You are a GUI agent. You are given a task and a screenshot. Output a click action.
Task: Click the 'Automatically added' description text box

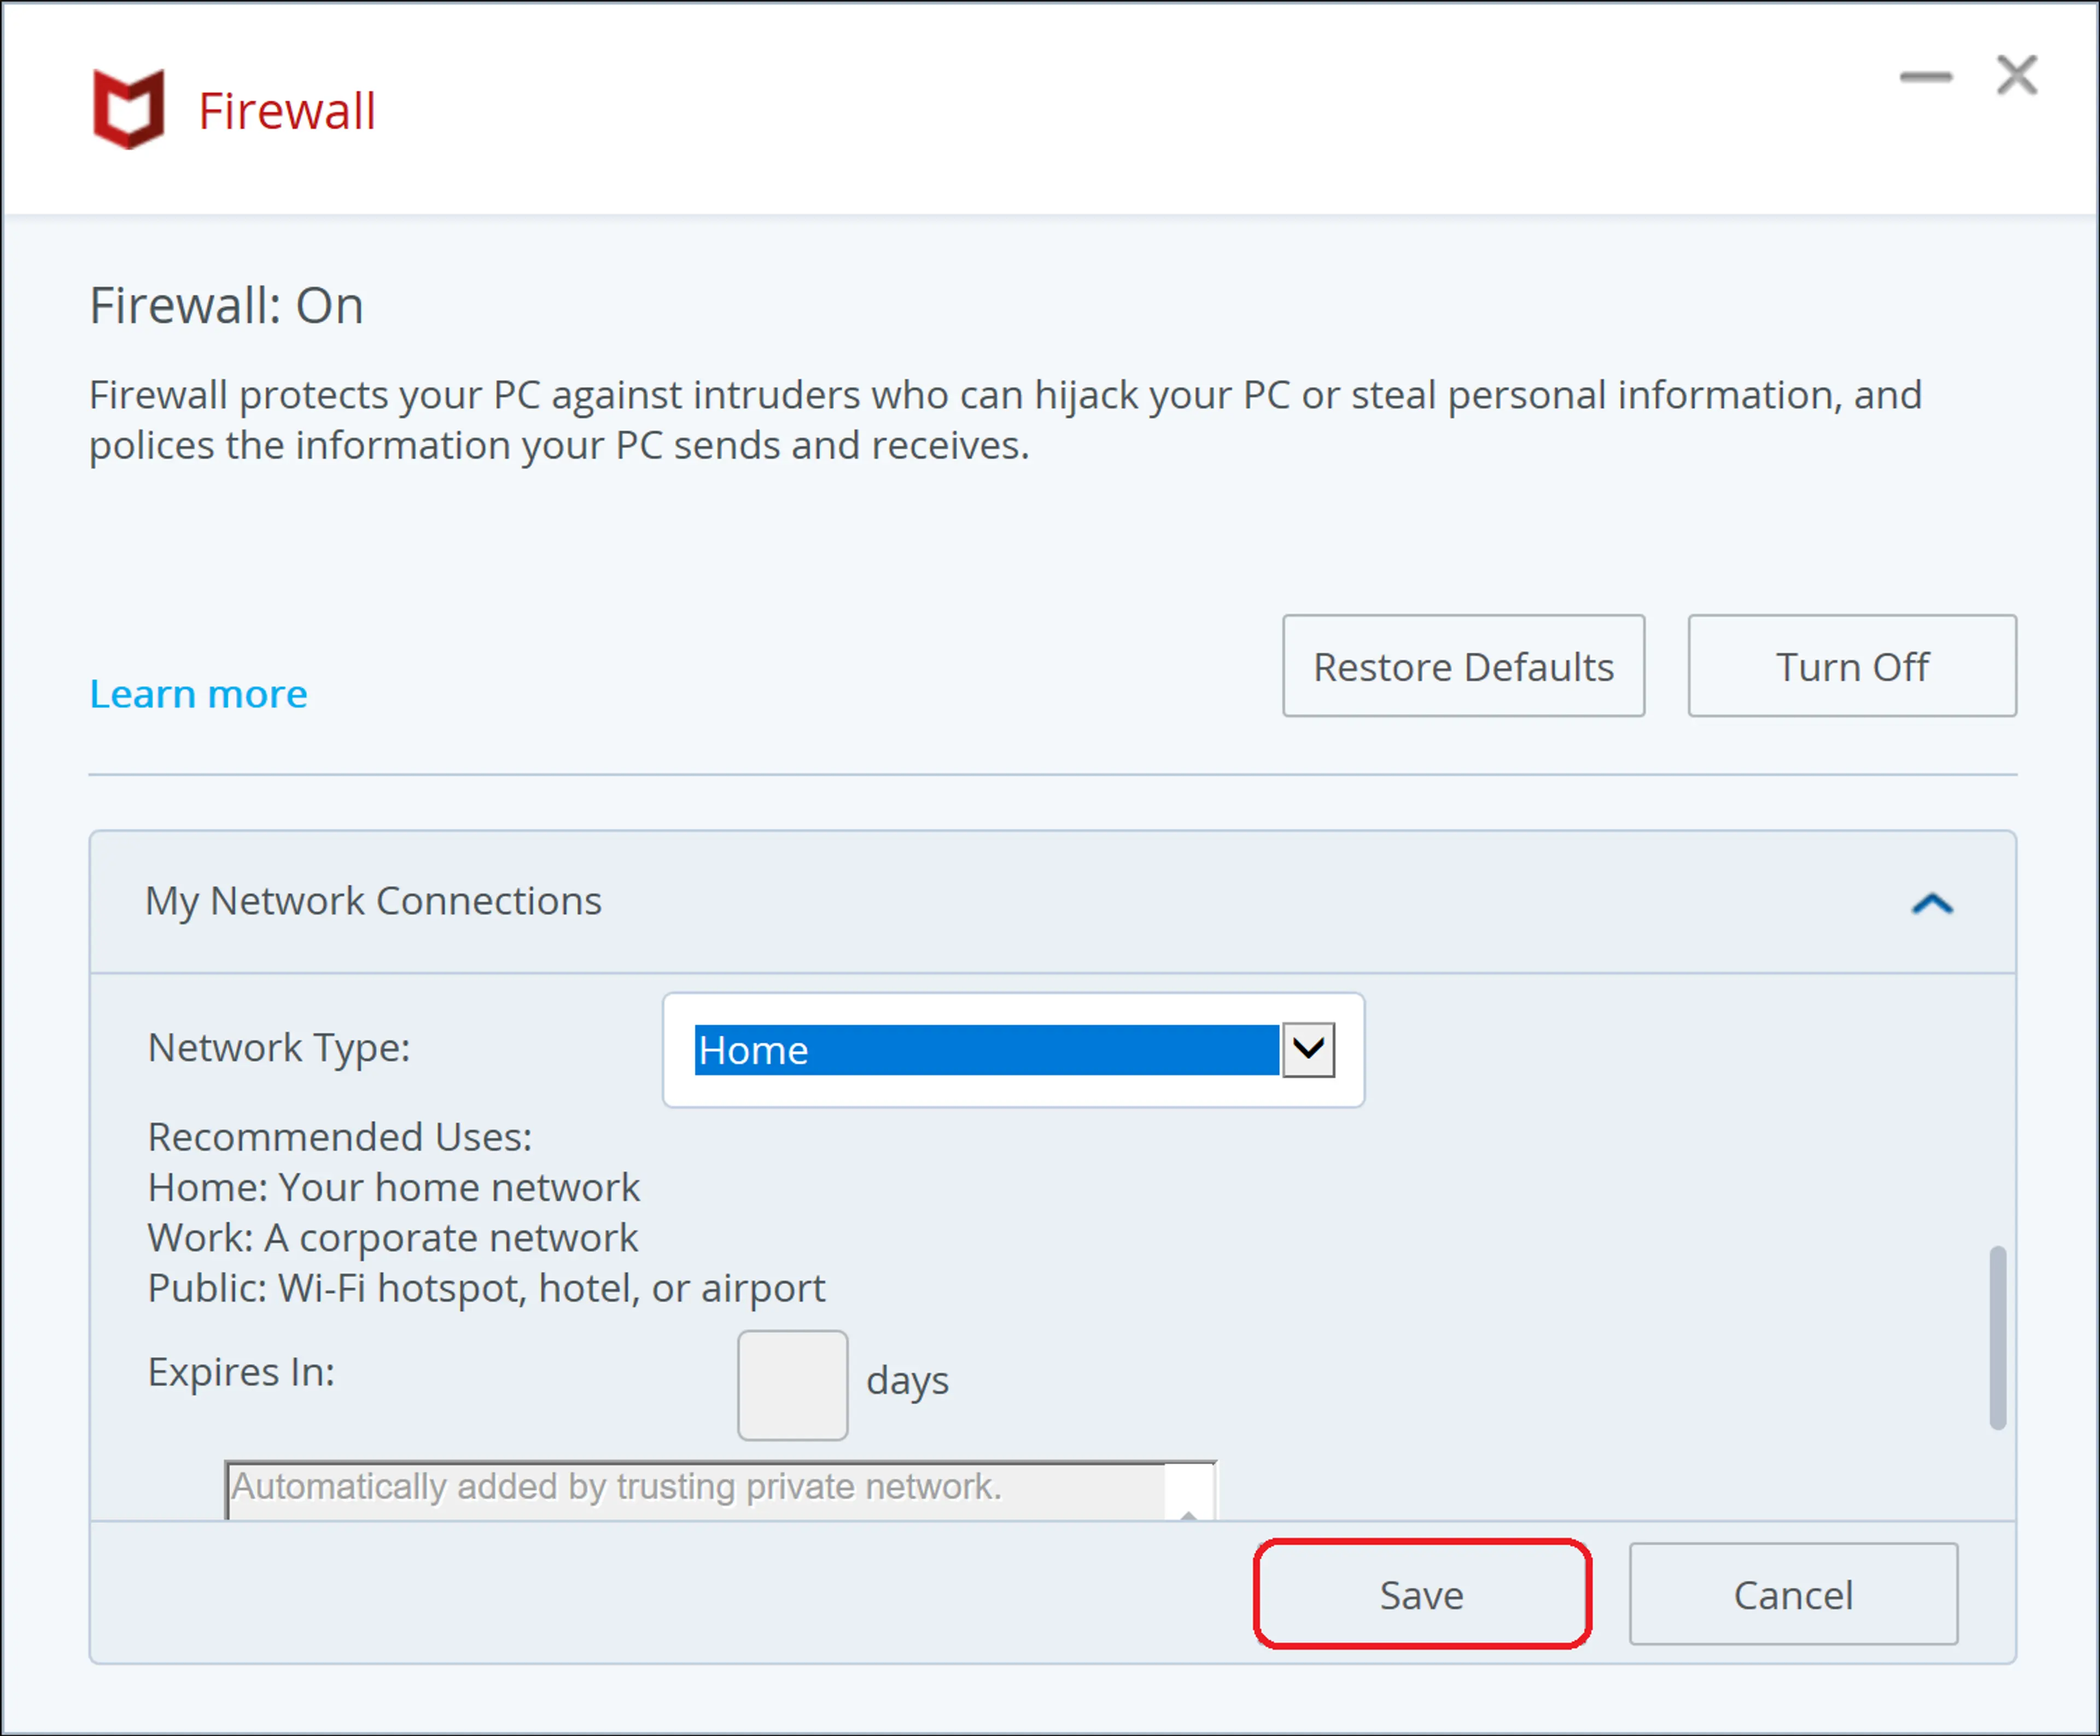[695, 1489]
